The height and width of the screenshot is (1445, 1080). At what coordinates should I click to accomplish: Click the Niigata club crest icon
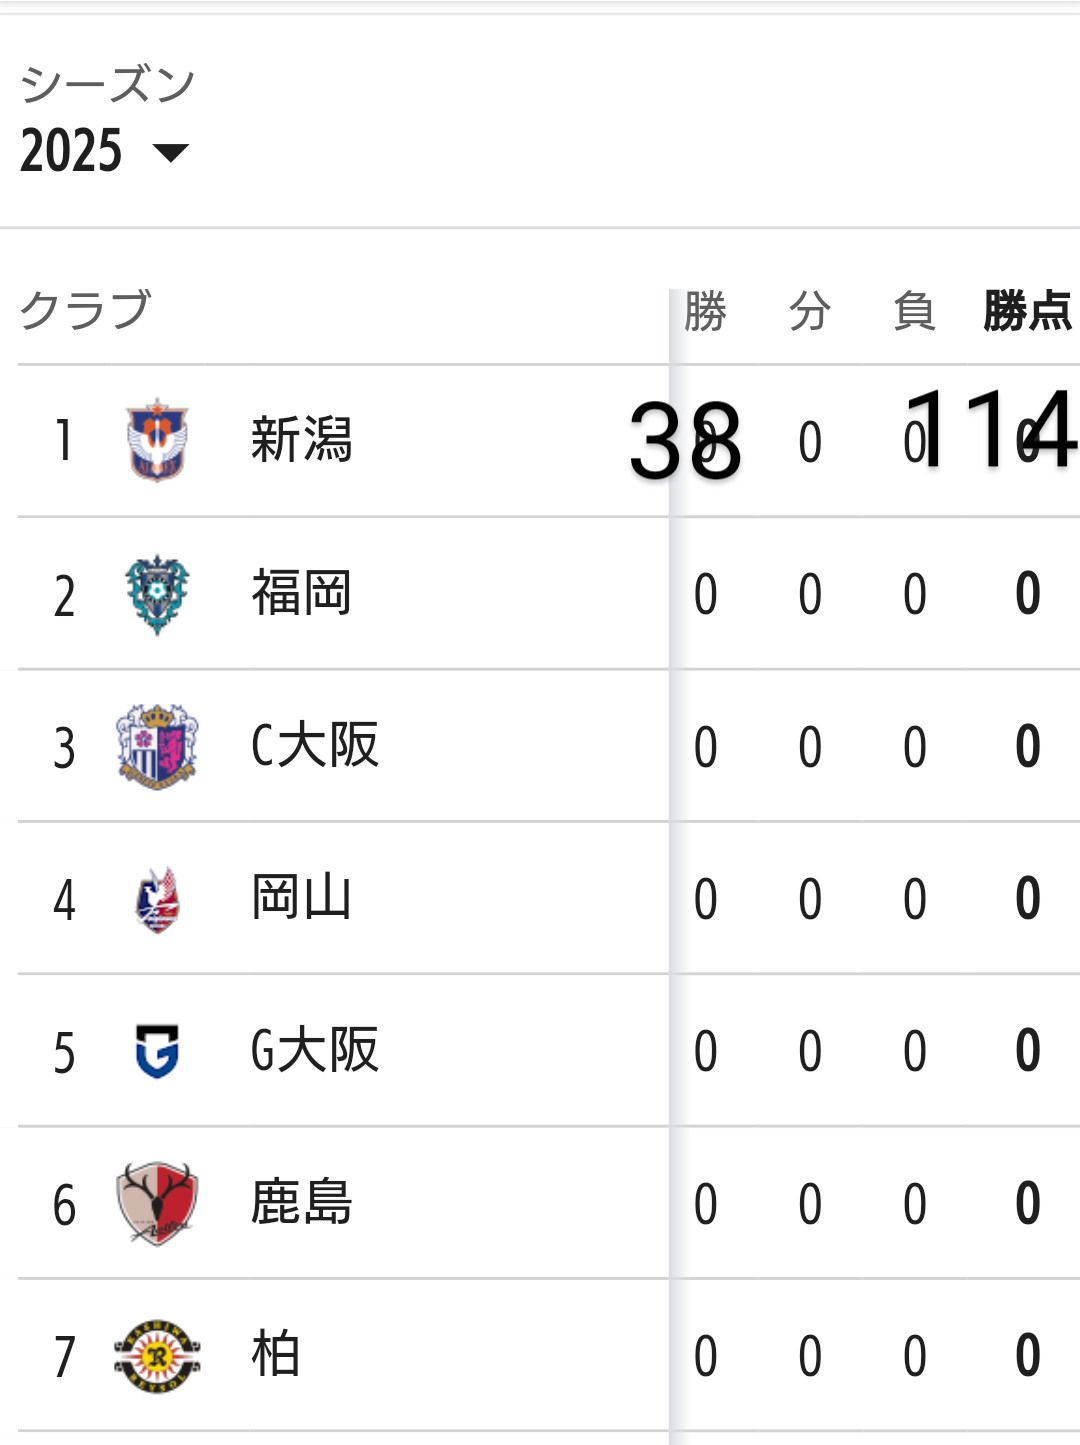(x=157, y=440)
